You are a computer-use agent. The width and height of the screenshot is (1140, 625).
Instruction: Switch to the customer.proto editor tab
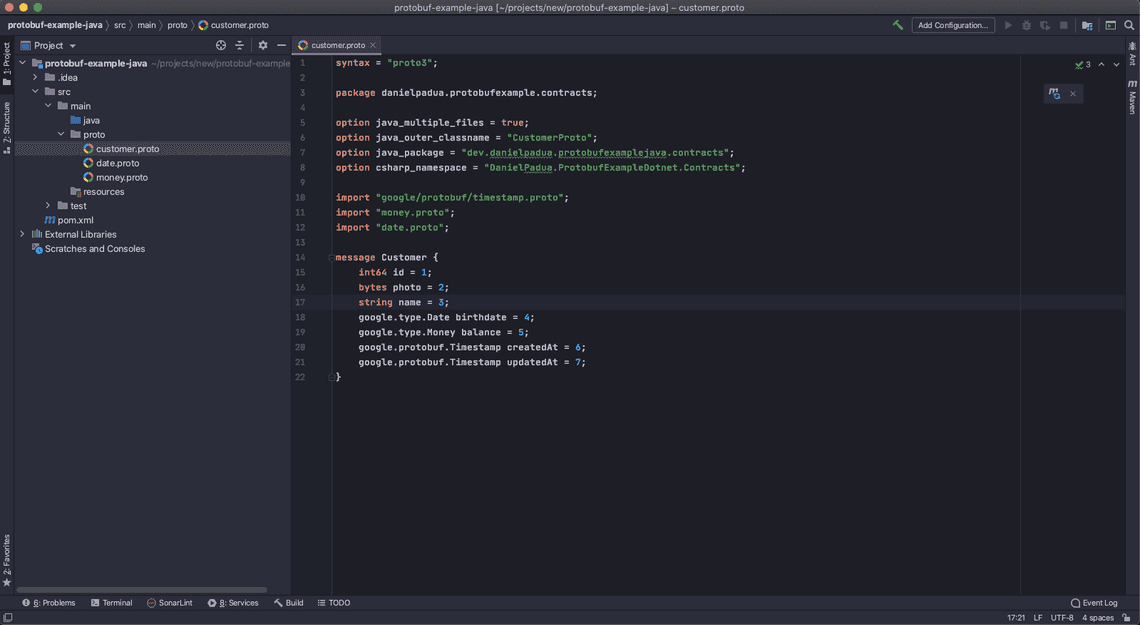point(337,44)
